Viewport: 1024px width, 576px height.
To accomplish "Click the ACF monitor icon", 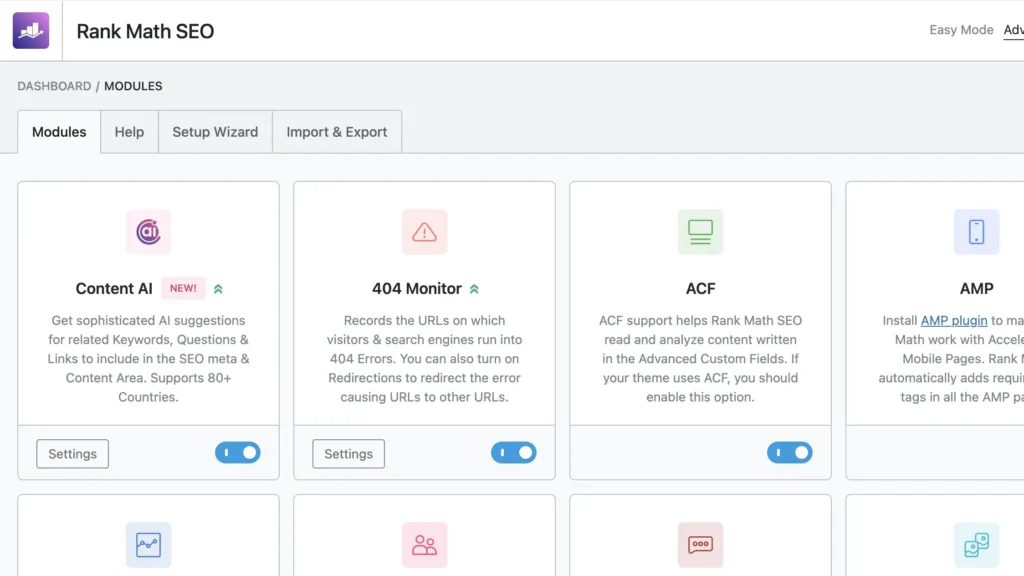I will pyautogui.click(x=700, y=232).
